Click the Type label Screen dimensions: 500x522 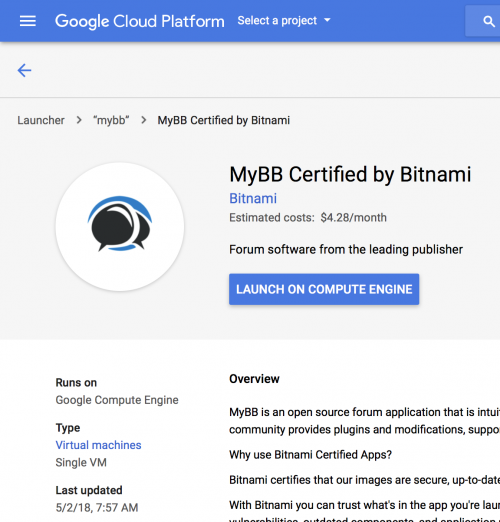click(x=68, y=428)
